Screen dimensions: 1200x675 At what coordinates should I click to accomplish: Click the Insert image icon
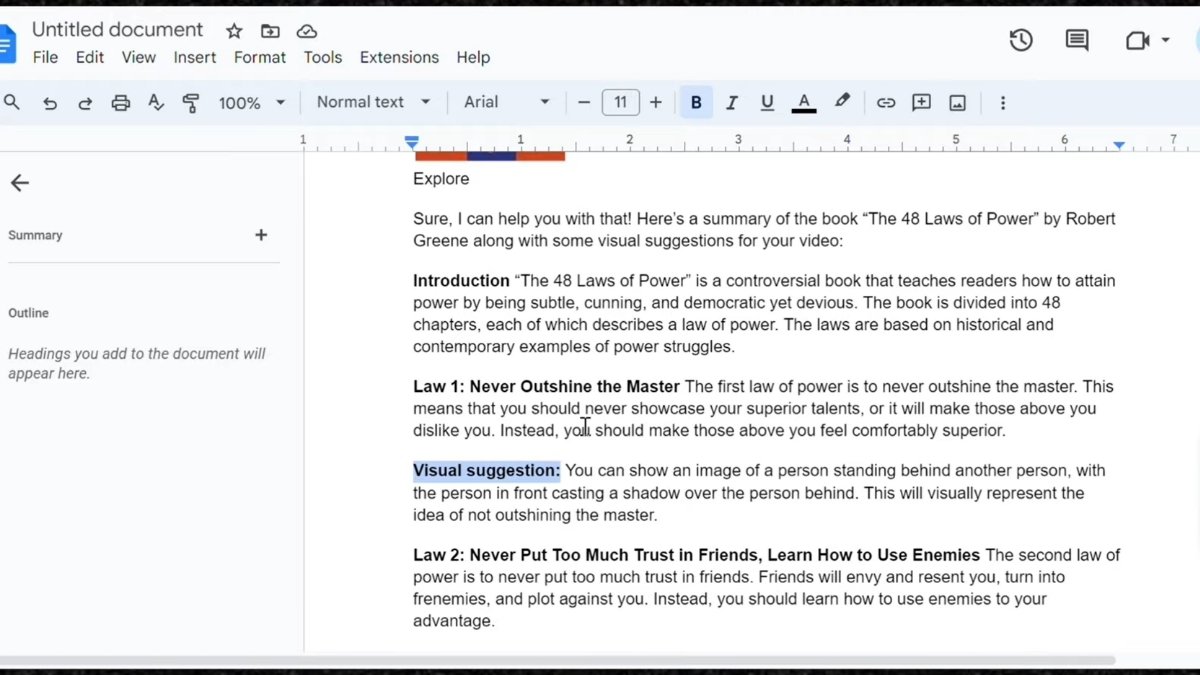[x=957, y=103]
